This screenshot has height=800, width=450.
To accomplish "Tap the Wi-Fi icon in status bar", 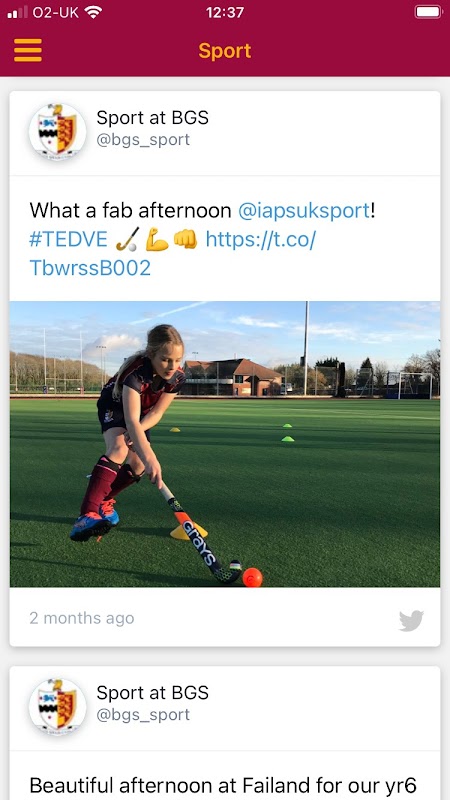I will [93, 12].
